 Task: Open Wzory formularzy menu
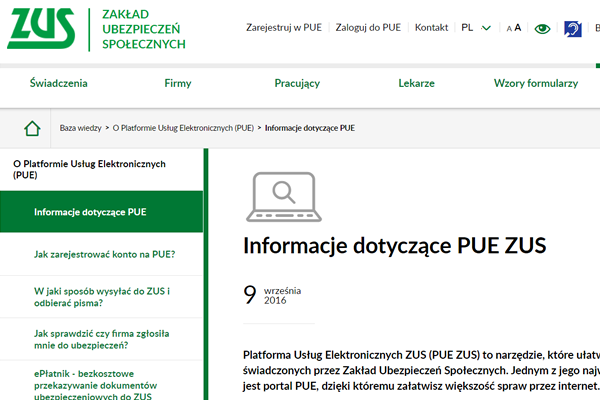click(536, 83)
